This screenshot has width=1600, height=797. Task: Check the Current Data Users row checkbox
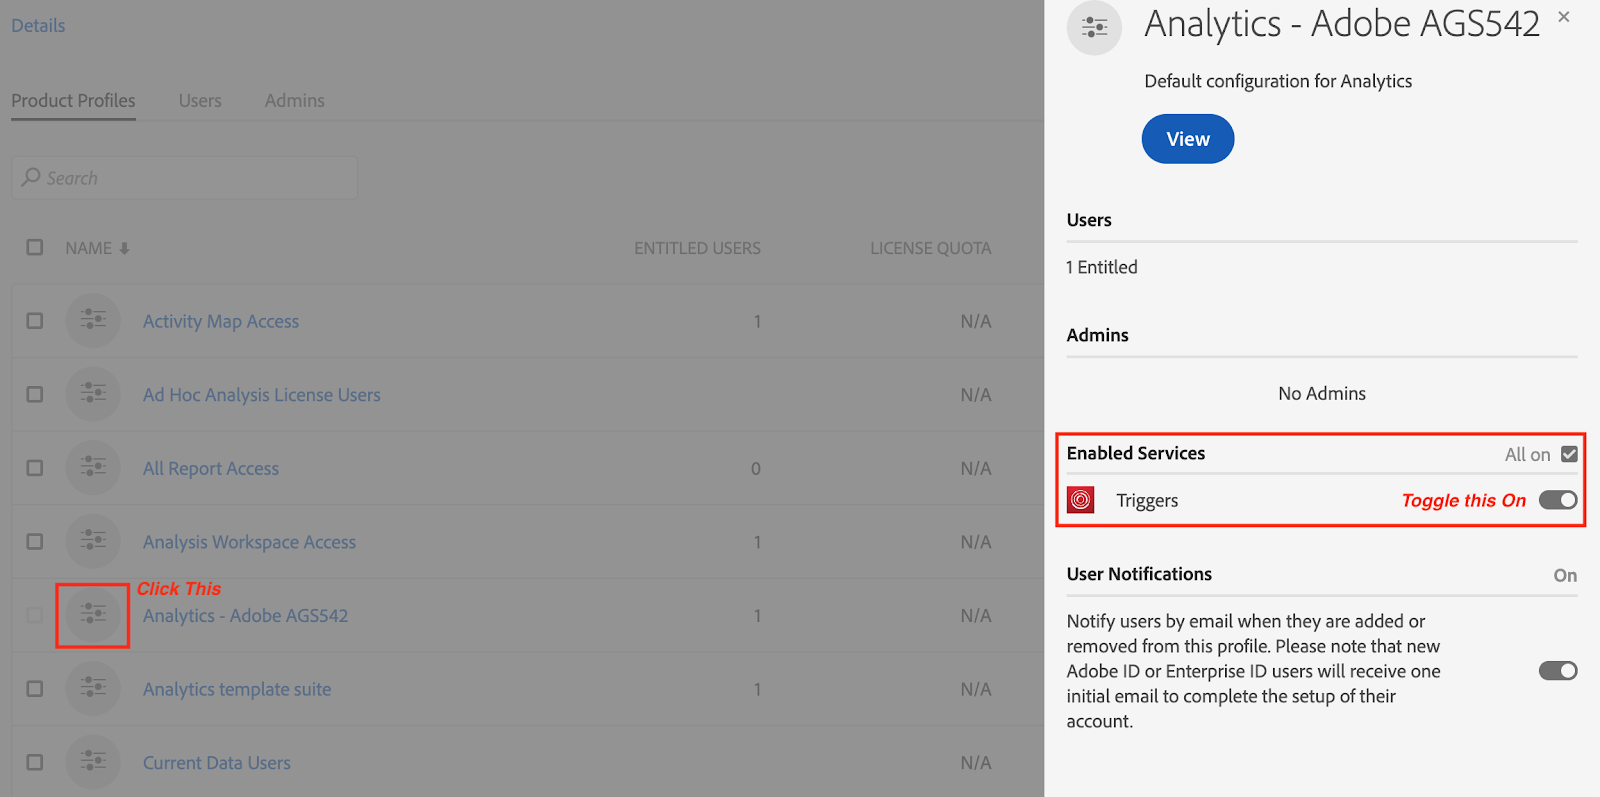(35, 762)
